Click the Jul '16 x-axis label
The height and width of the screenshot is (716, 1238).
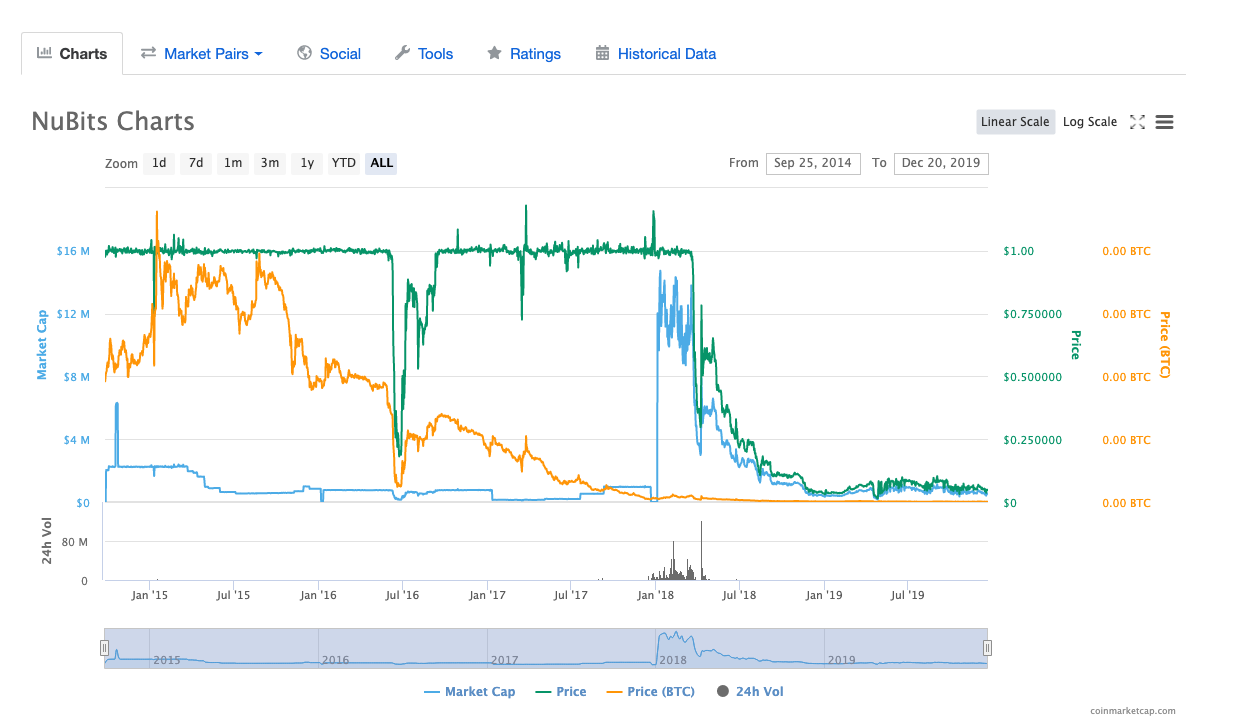pos(402,595)
